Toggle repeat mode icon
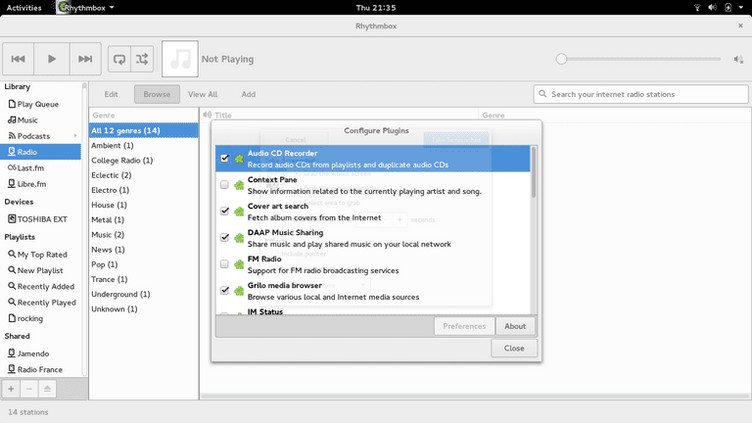 [119, 59]
